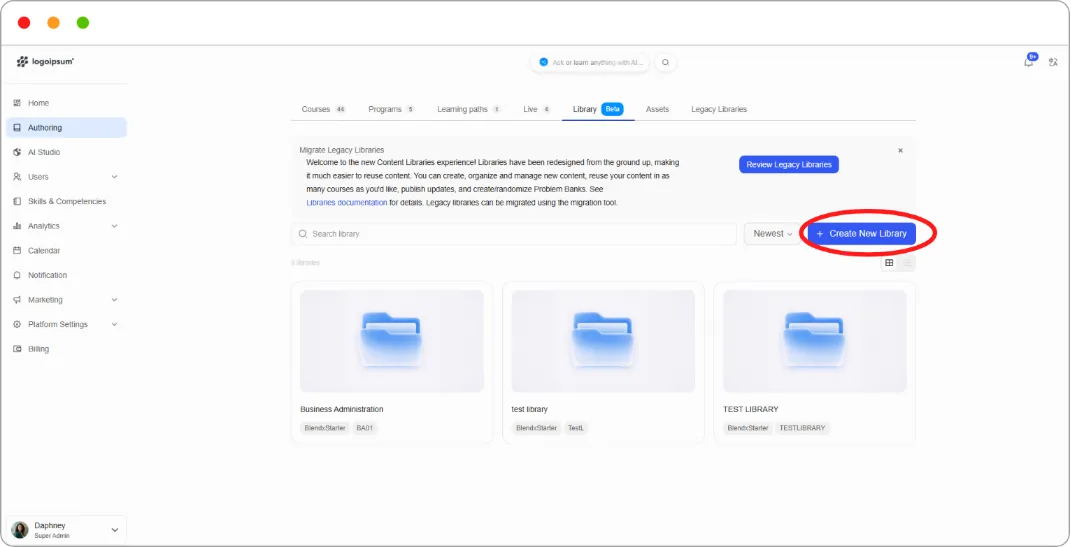Screen dimensions: 1071x547
Task: Open Billing in the sidebar
Action: (x=66, y=349)
